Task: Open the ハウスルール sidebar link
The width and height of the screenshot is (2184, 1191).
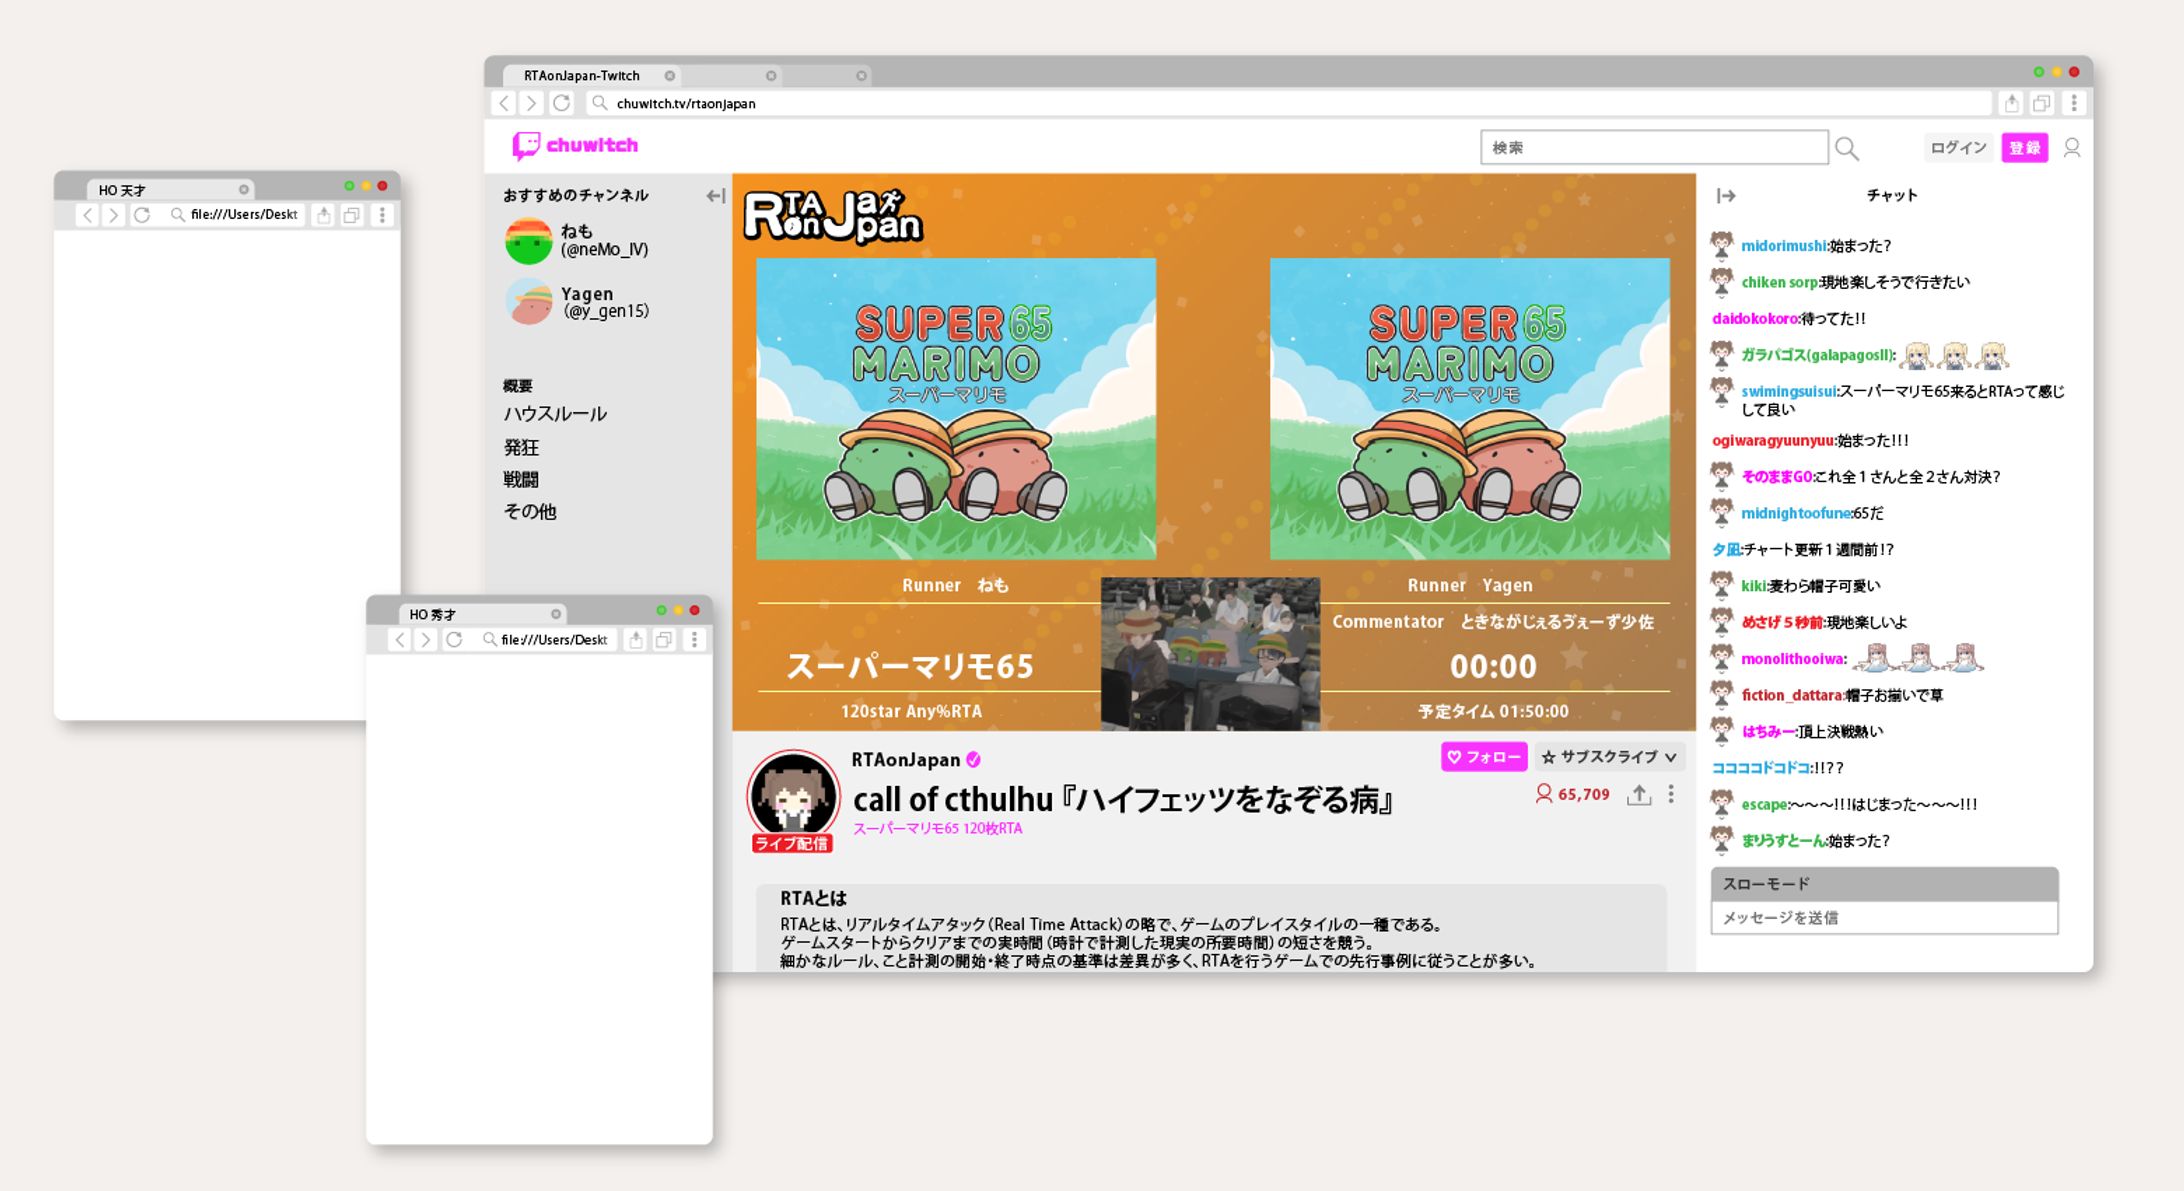Action: 555,414
